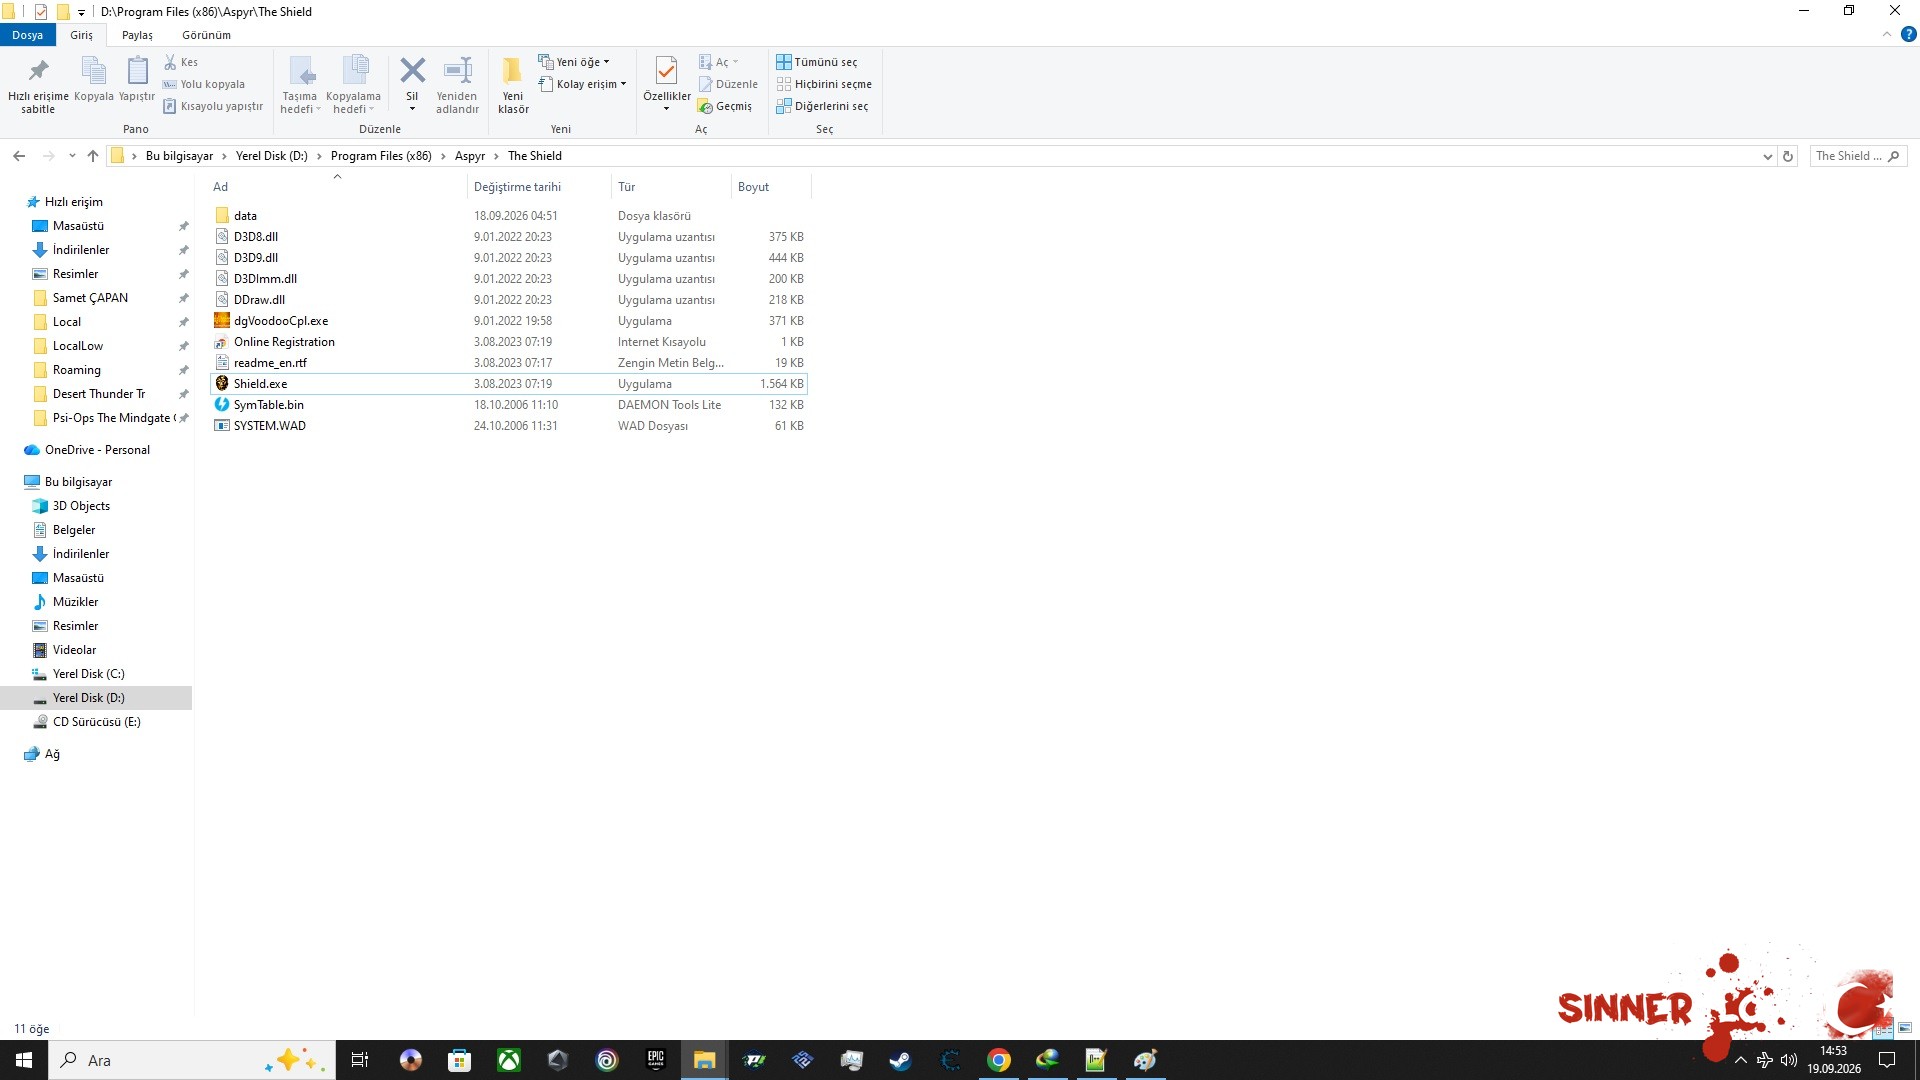Image resolution: width=1920 pixels, height=1080 pixels.
Task: Select all with Tümünü seç
Action: [x=817, y=62]
